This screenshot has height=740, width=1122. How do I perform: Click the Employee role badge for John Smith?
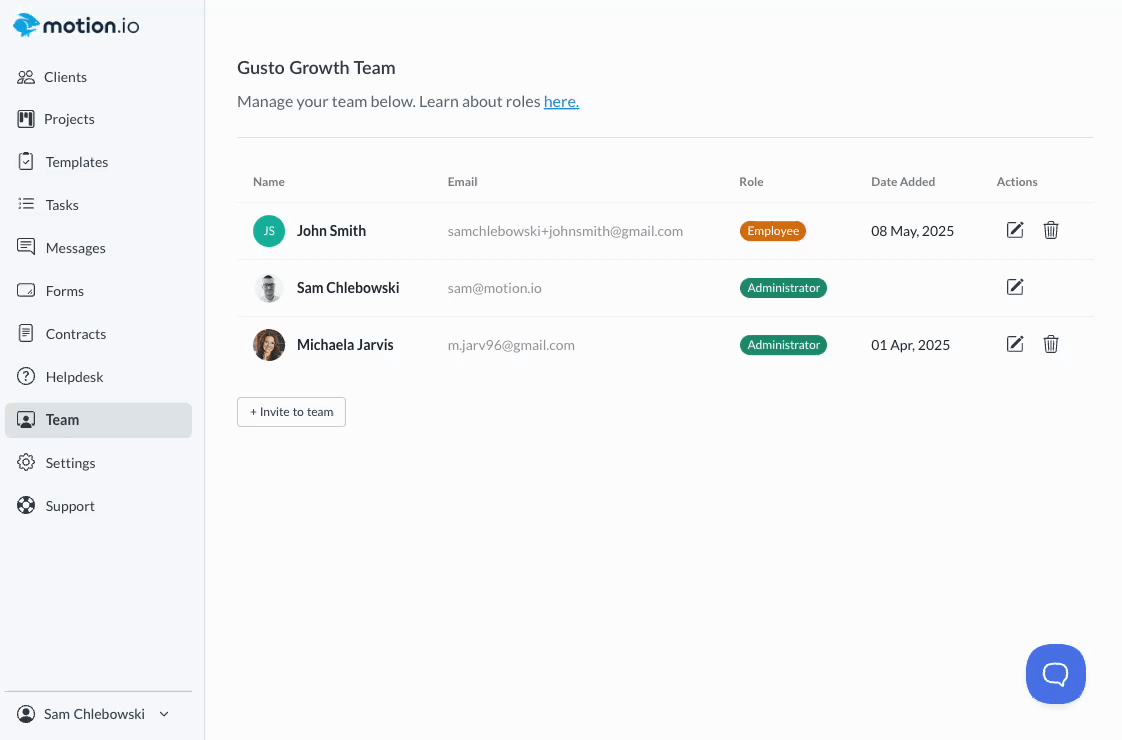(x=772, y=231)
